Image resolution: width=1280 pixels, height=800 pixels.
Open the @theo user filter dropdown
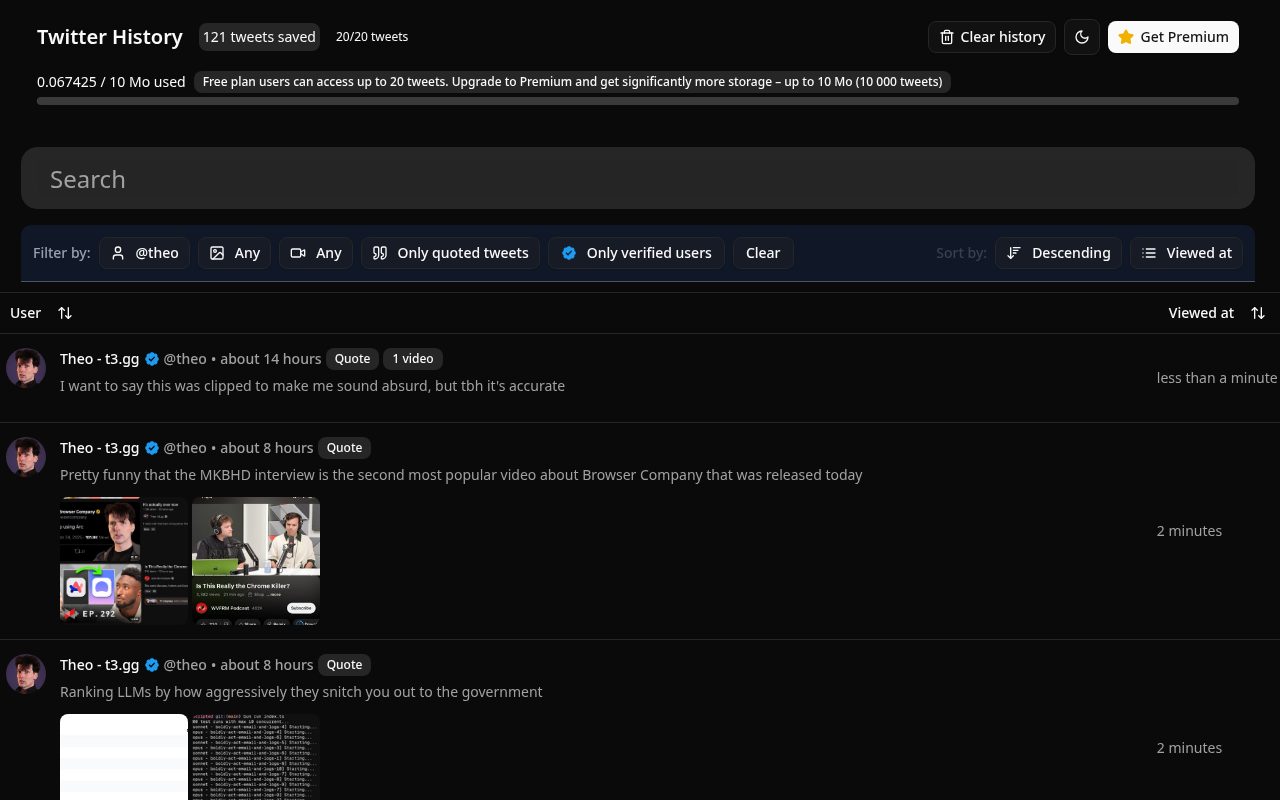[x=144, y=253]
